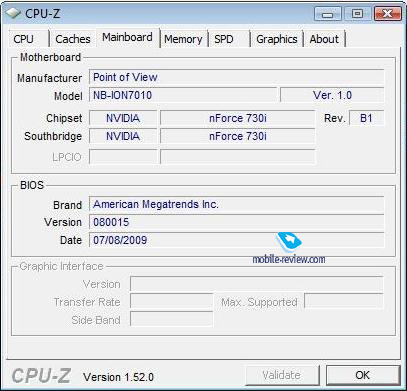The height and width of the screenshot is (391, 407).
Task: Click the second wider LPCIO field
Action: click(x=237, y=157)
